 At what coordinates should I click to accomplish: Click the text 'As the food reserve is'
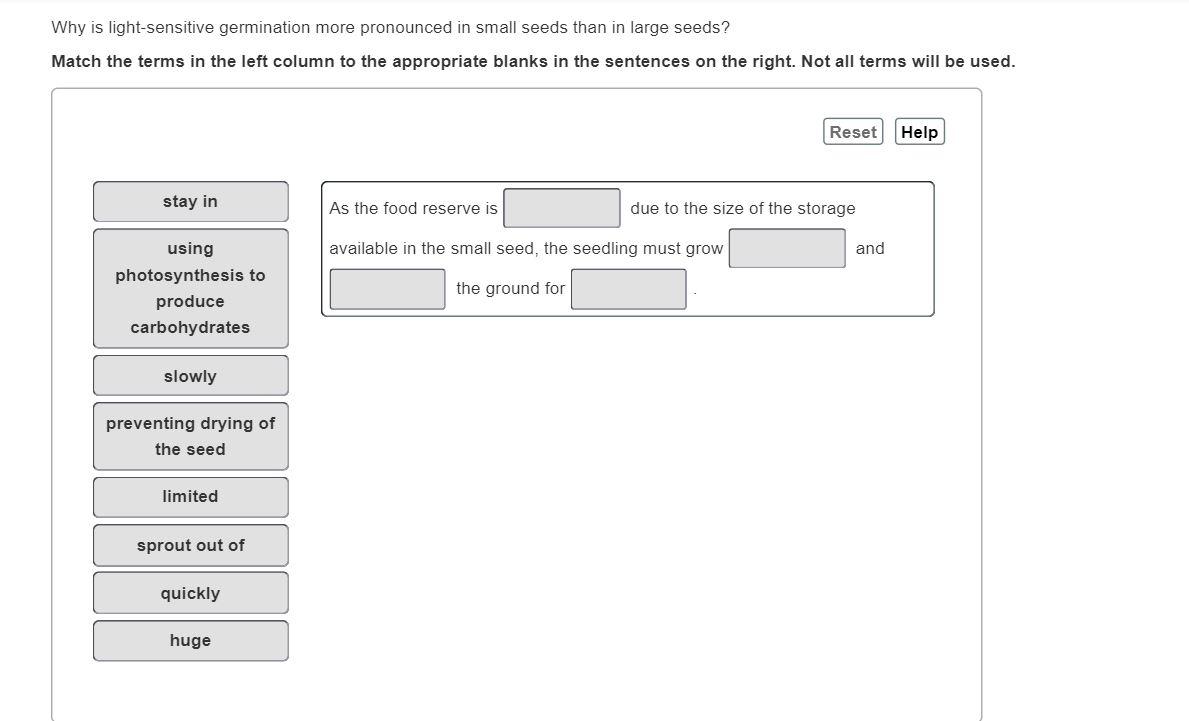click(x=413, y=208)
